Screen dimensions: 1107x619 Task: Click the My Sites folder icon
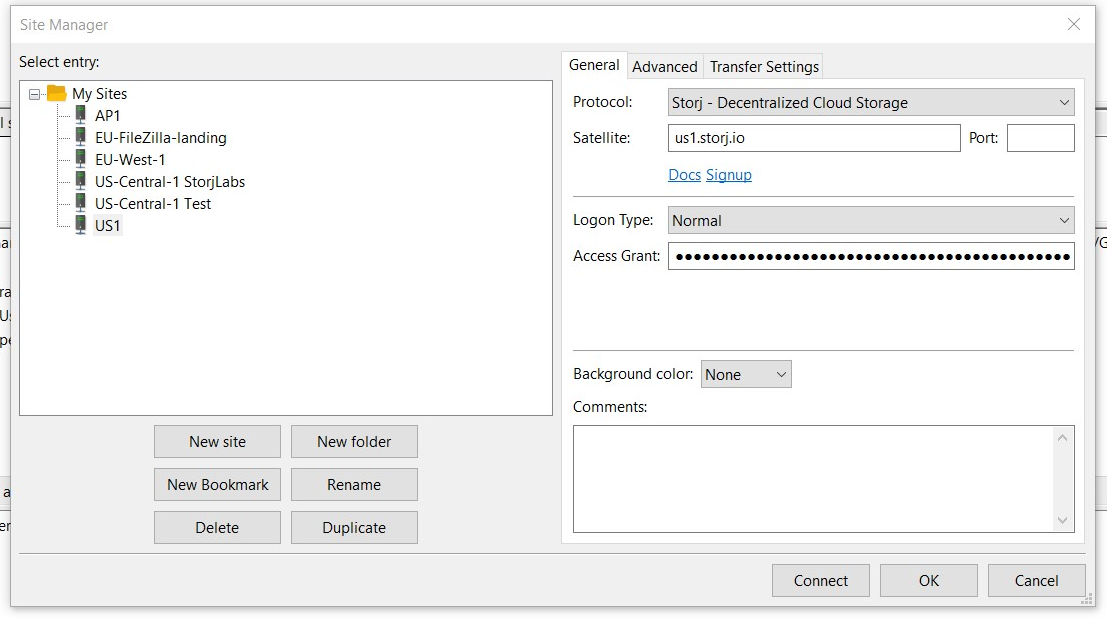56,92
